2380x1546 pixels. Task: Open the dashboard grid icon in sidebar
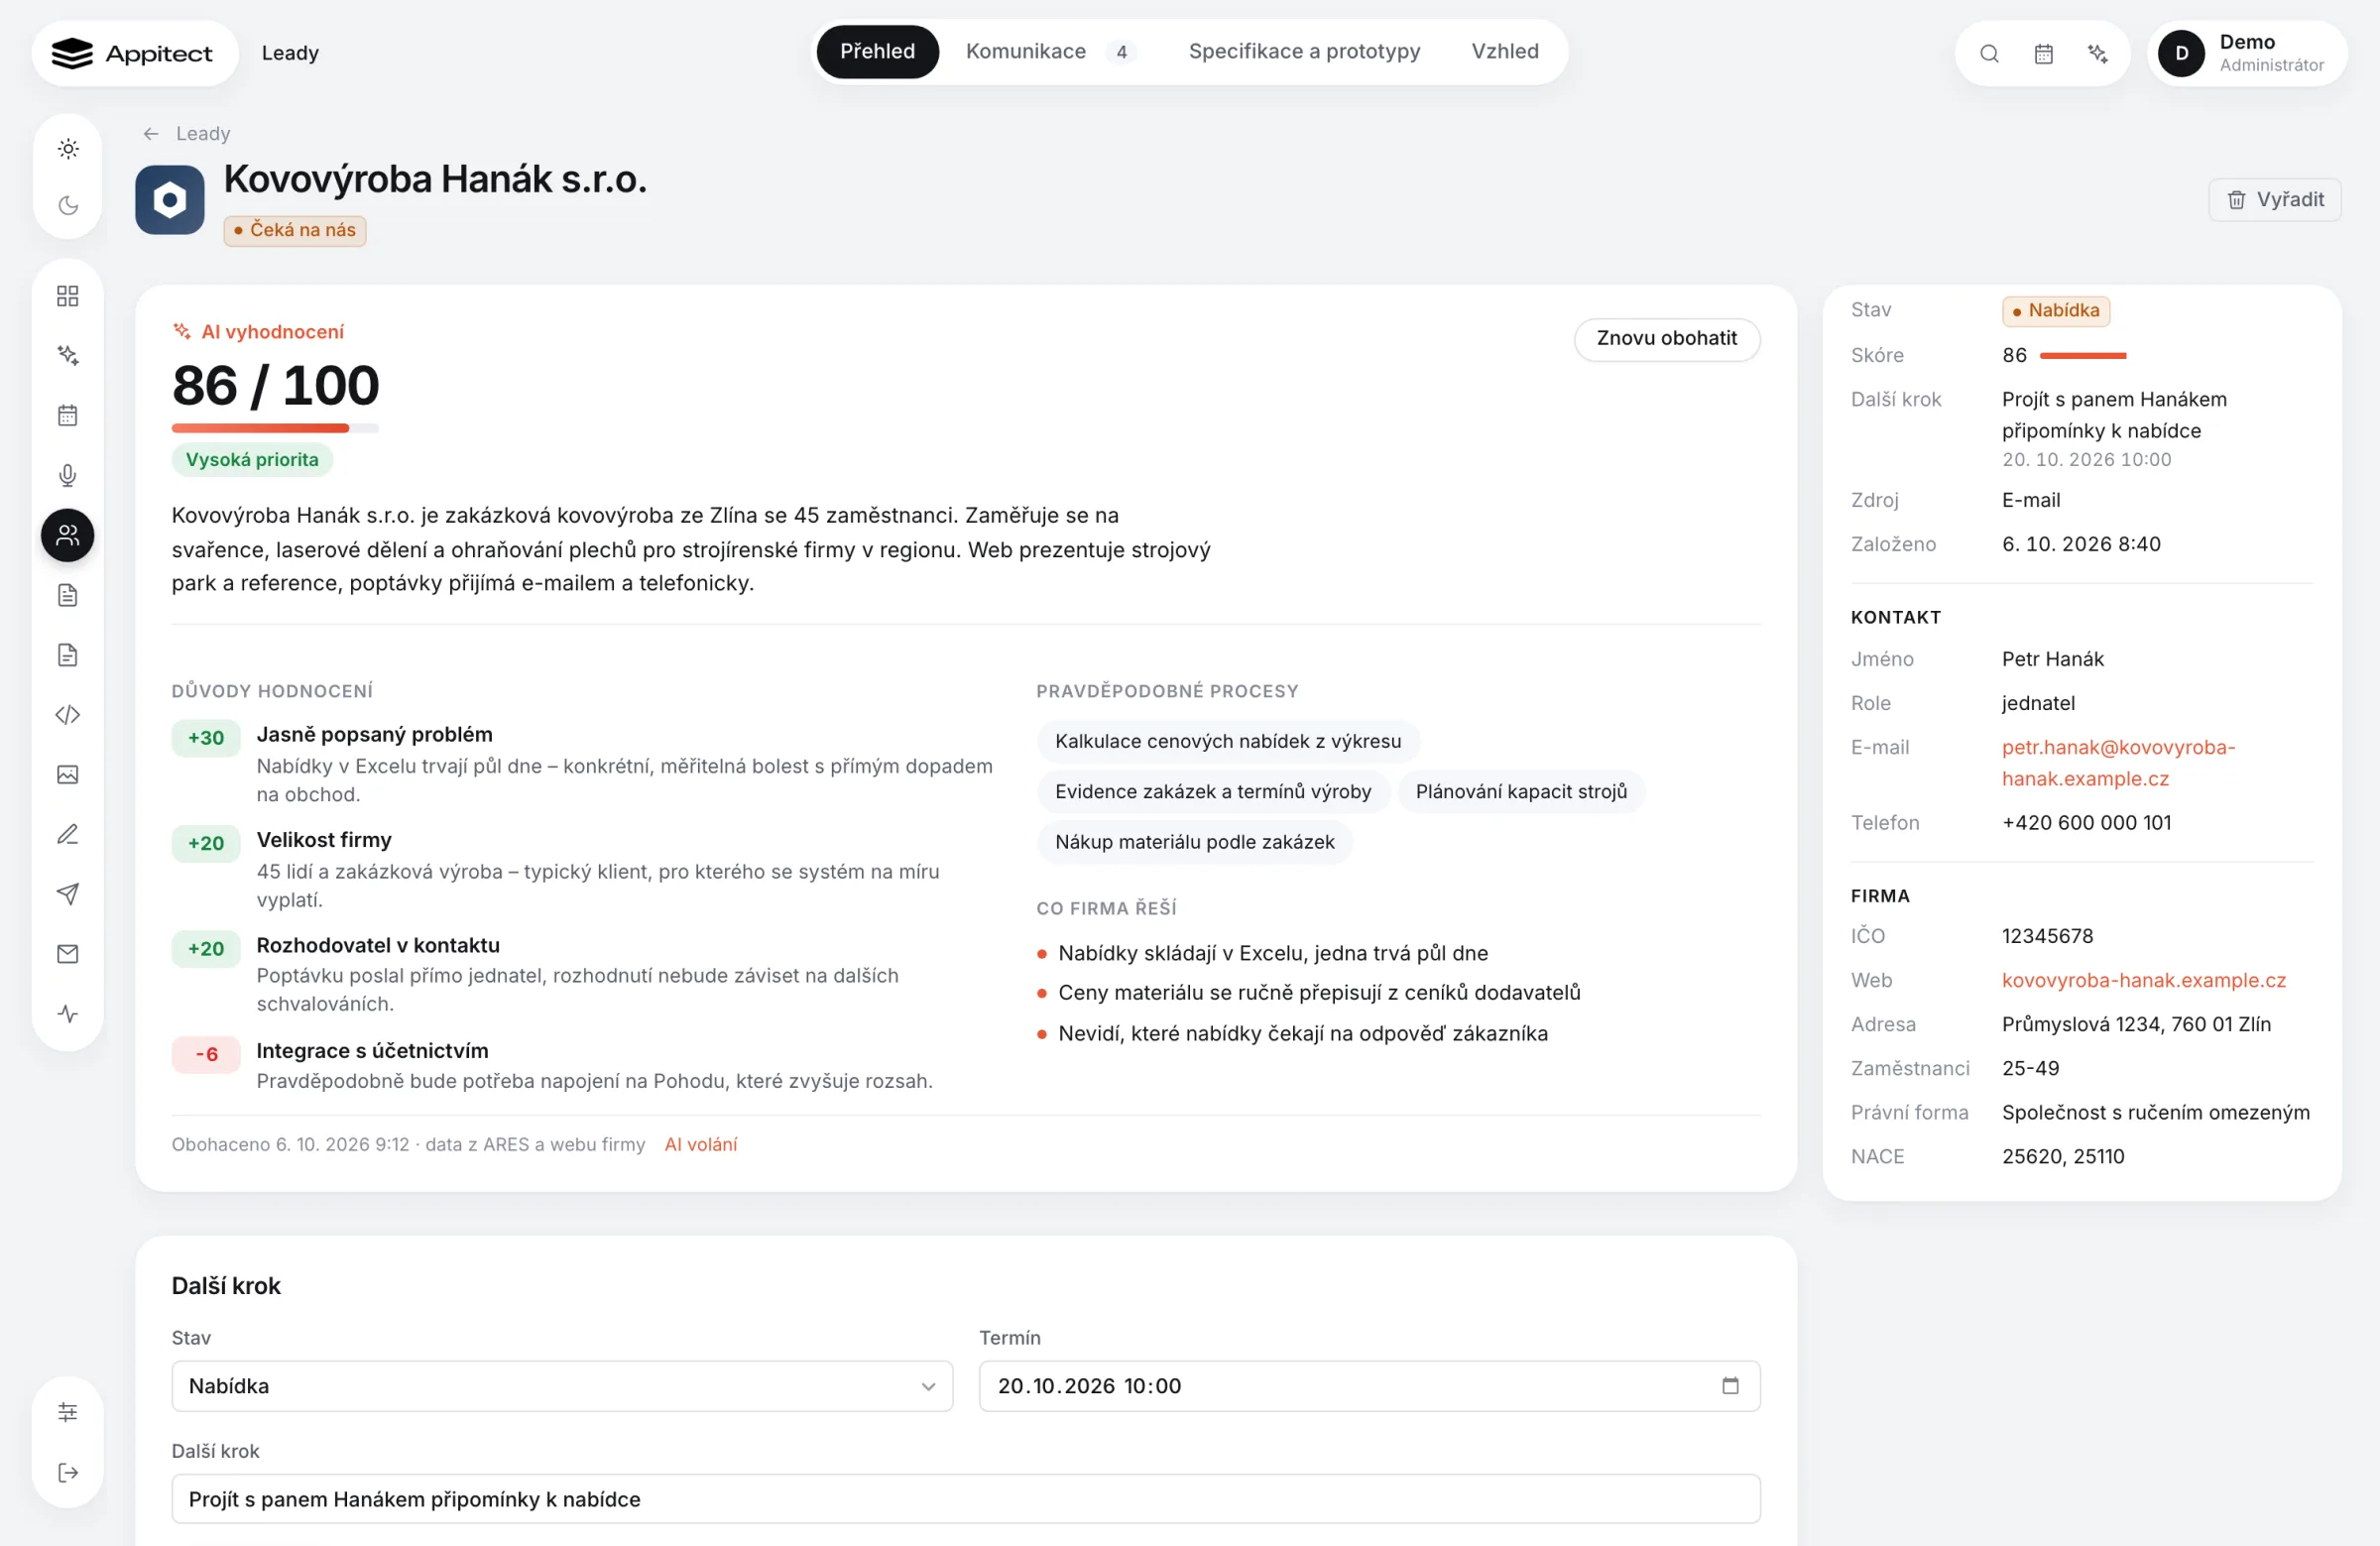67,296
